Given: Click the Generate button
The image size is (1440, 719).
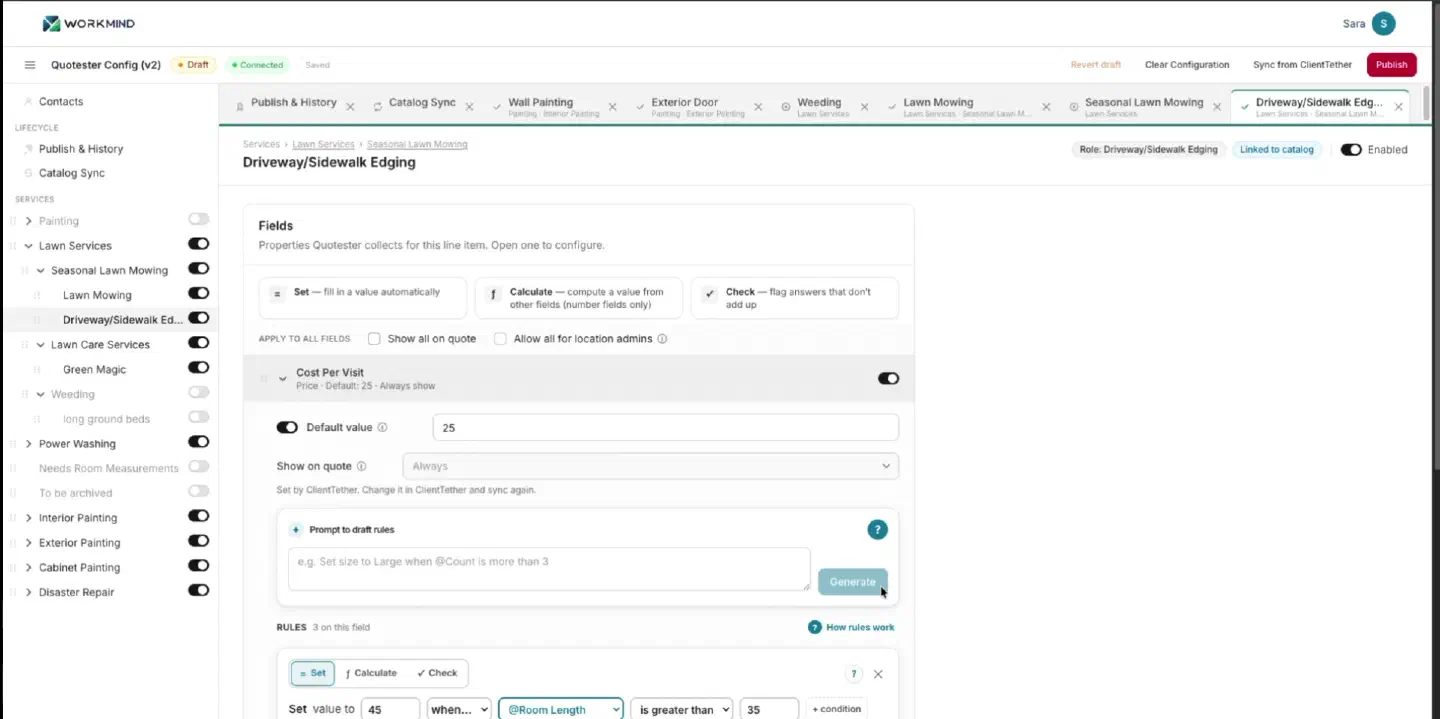Looking at the screenshot, I should (852, 582).
